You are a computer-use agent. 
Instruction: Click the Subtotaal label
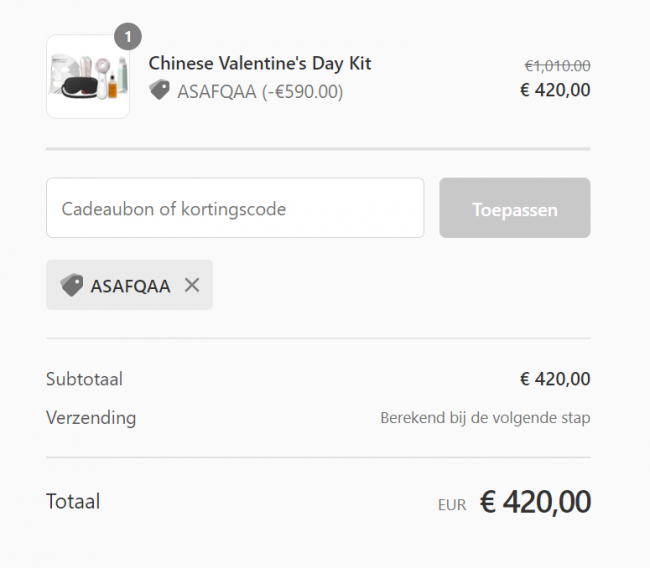[85, 379]
